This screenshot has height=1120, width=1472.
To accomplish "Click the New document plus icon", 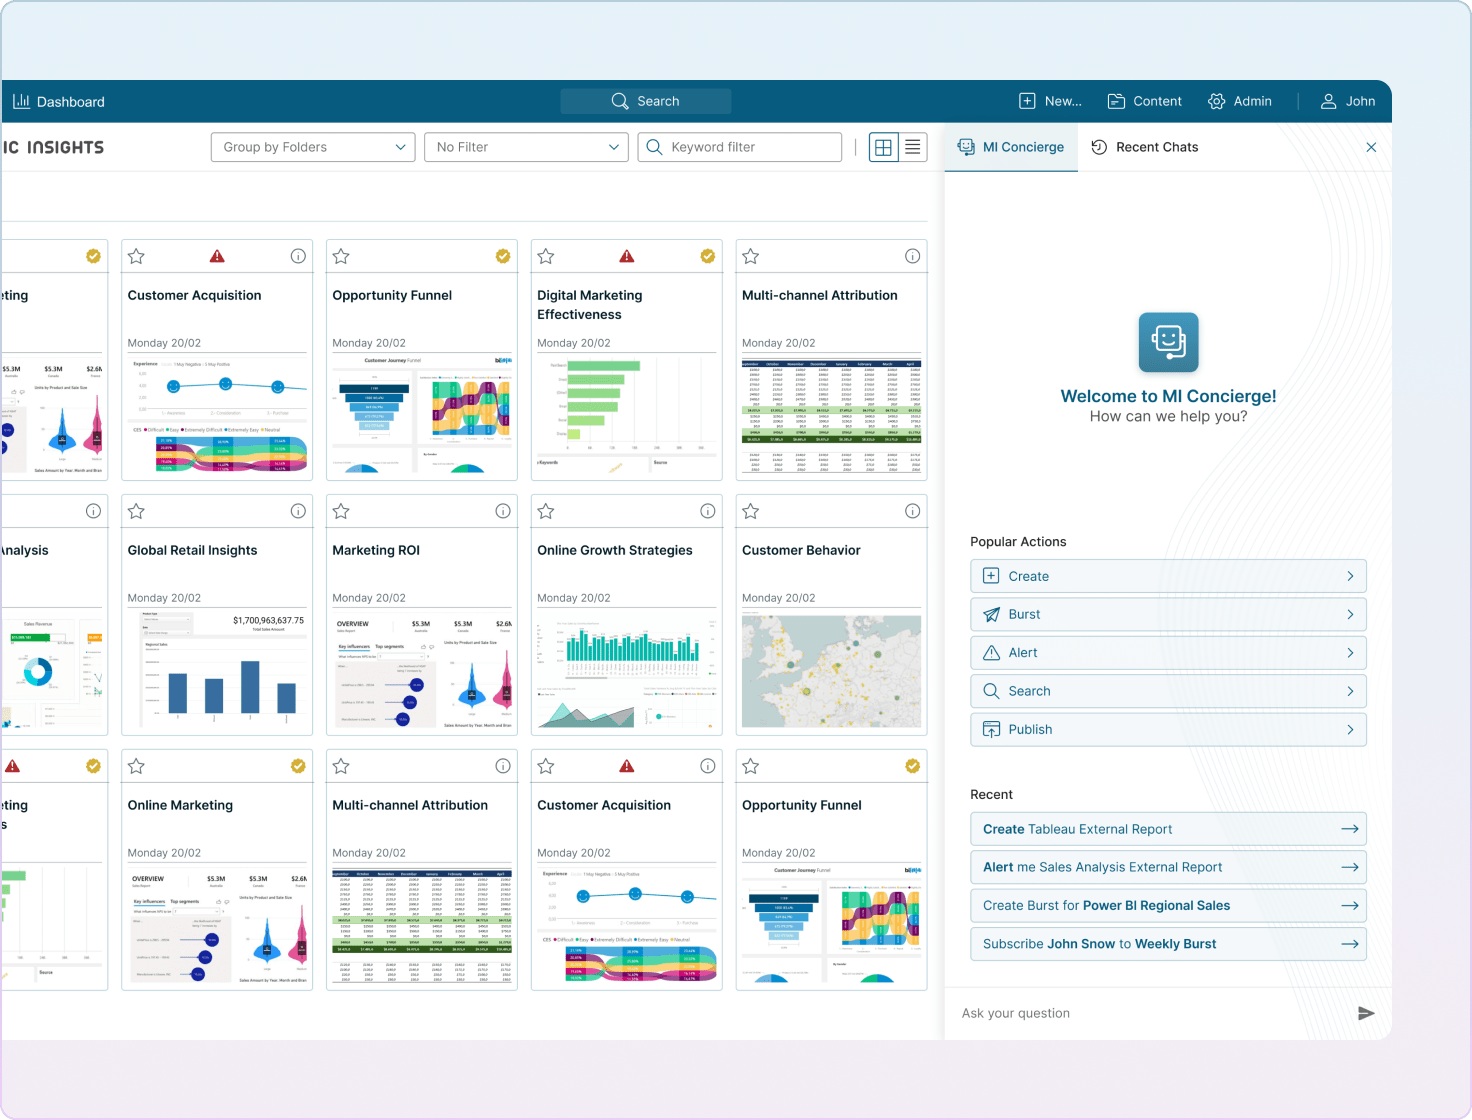I will click(x=1027, y=101).
